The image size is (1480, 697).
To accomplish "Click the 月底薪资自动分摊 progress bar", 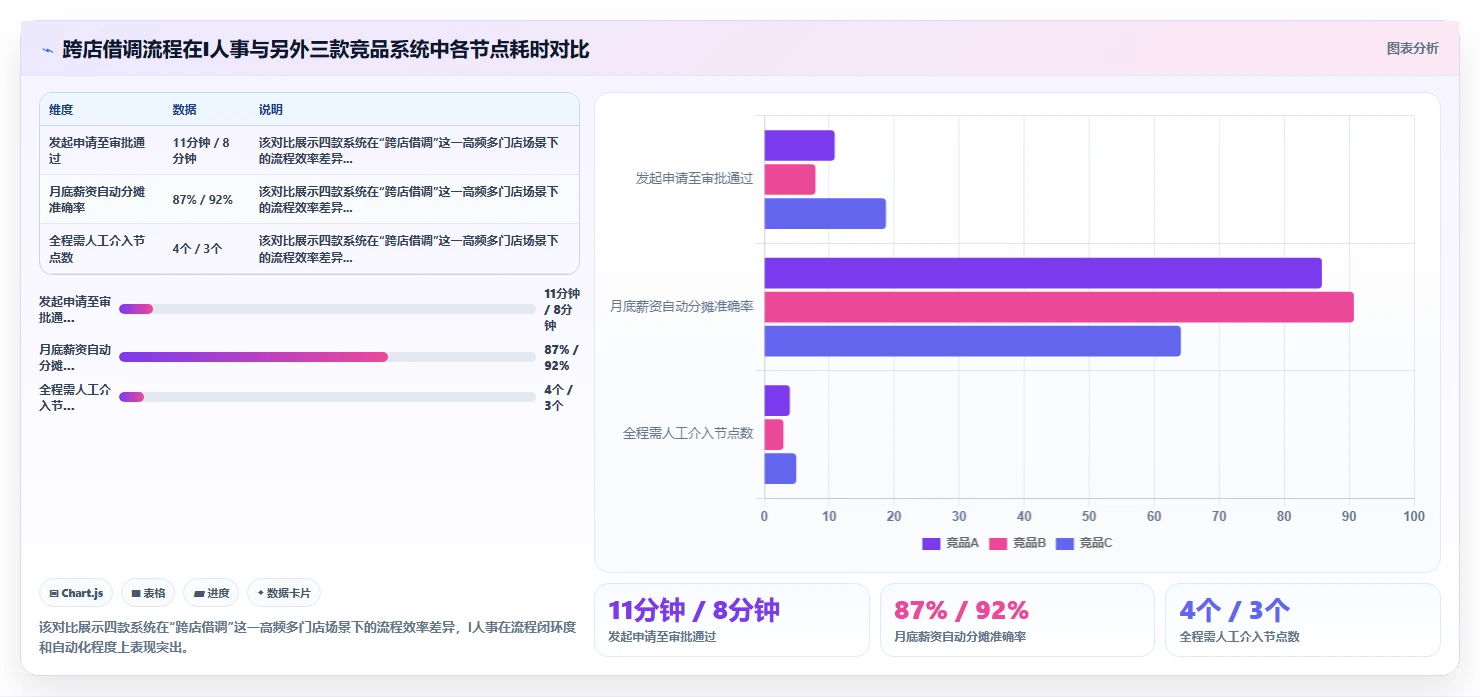I will coord(327,357).
